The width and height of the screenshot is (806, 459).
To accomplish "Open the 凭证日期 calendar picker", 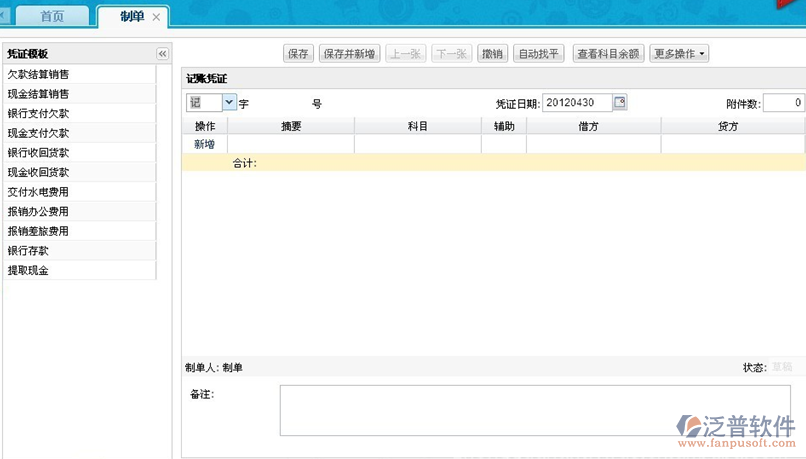I will pos(620,103).
